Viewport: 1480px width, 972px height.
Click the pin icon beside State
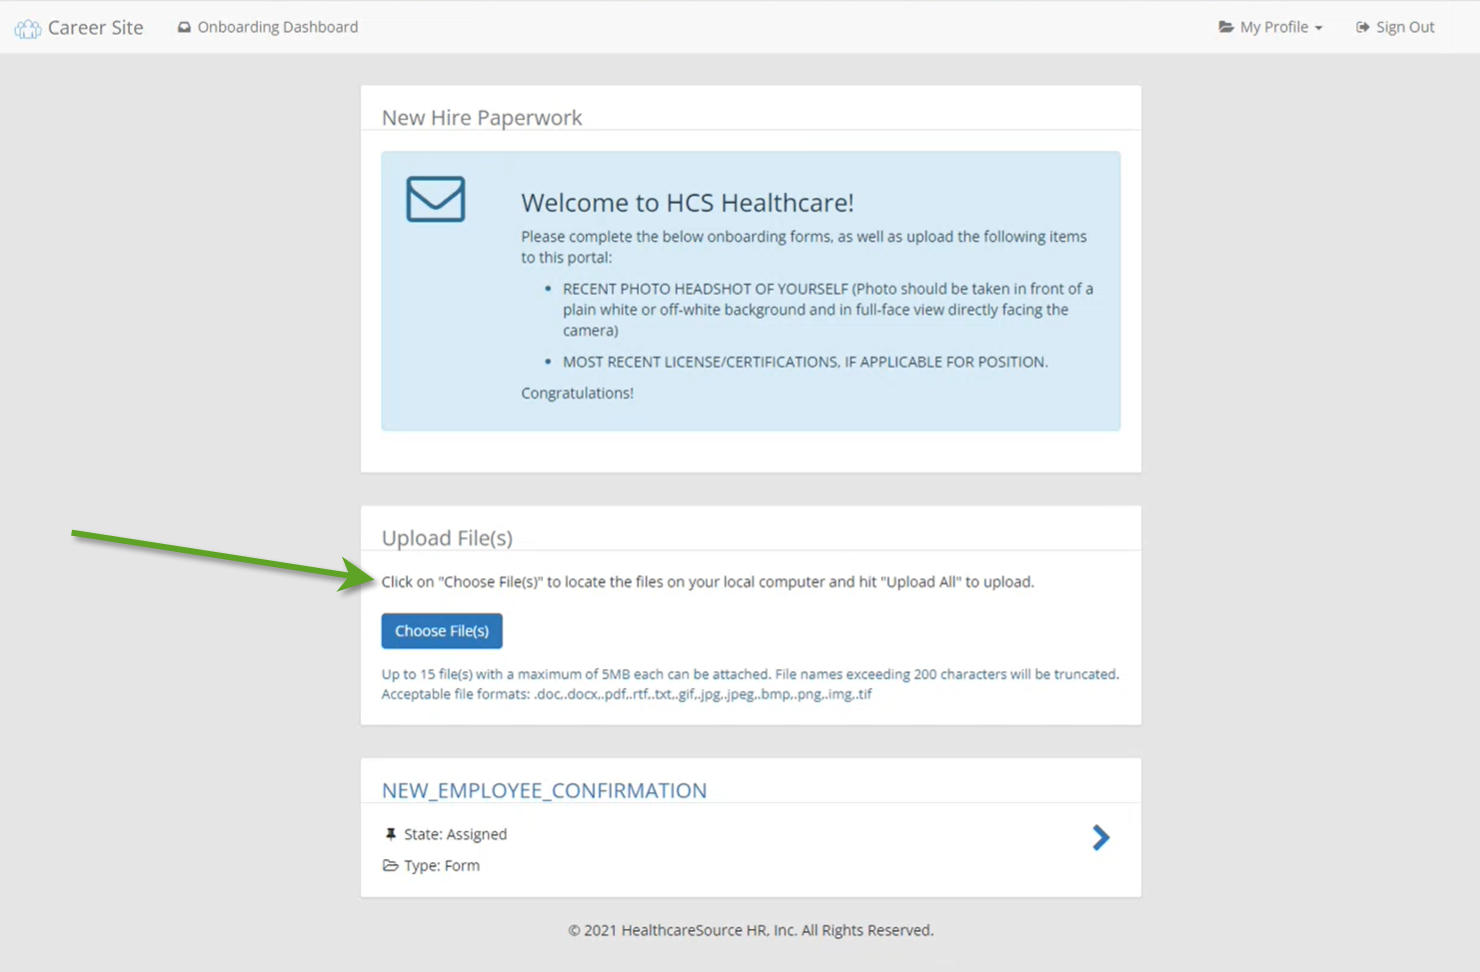pyautogui.click(x=390, y=834)
